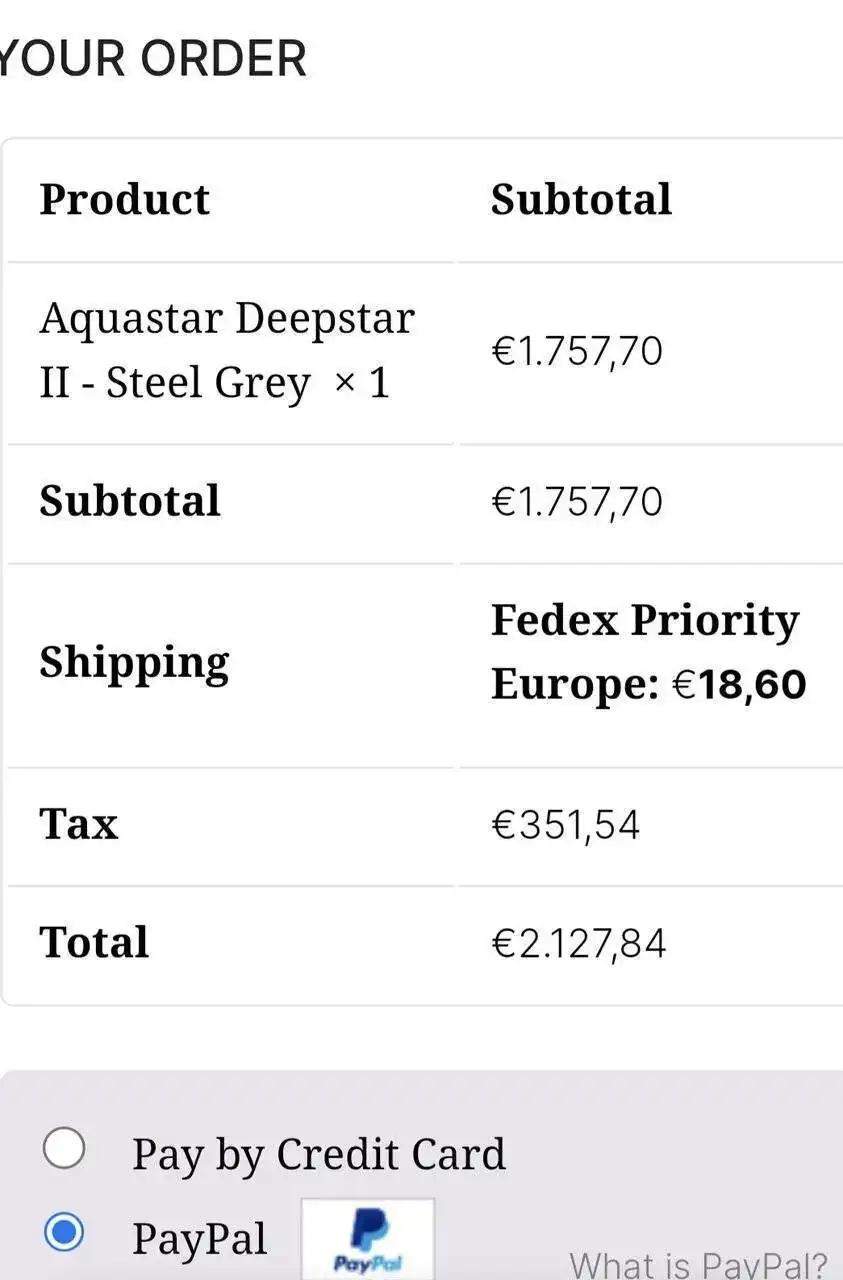The height and width of the screenshot is (1280, 843).
Task: Click the YOUR ORDER heading
Action: (152, 58)
